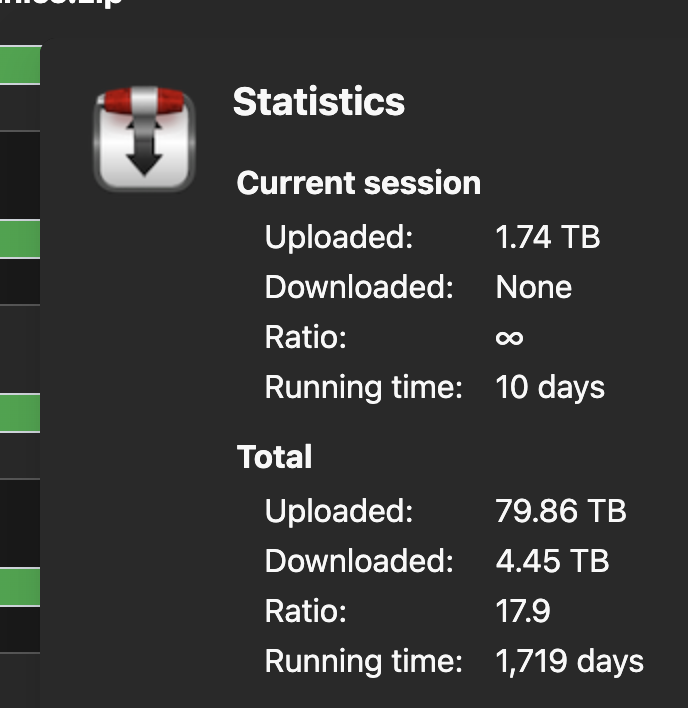Click the 79.86 TB total uploaded value
688x708 pixels.
coord(560,511)
